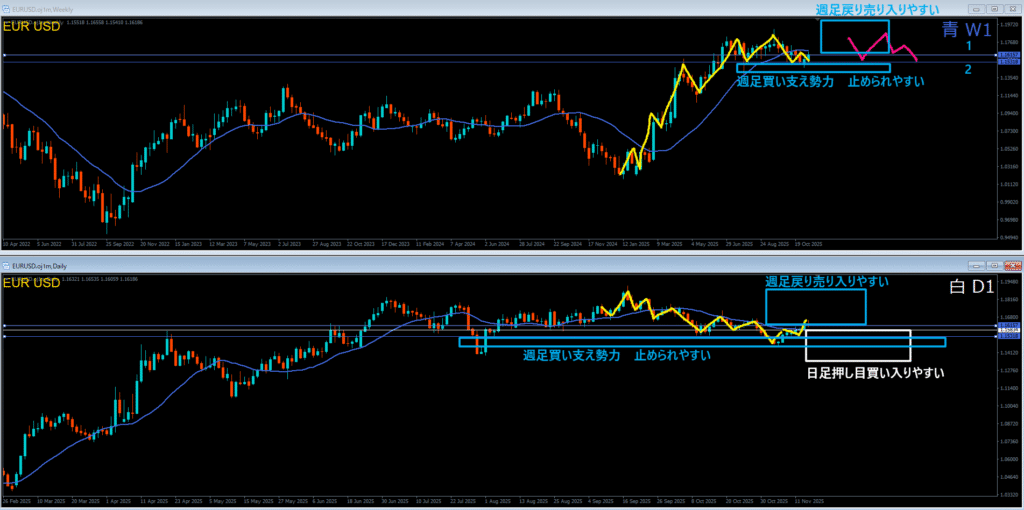Maximize the Daily chart window

(x=994, y=265)
